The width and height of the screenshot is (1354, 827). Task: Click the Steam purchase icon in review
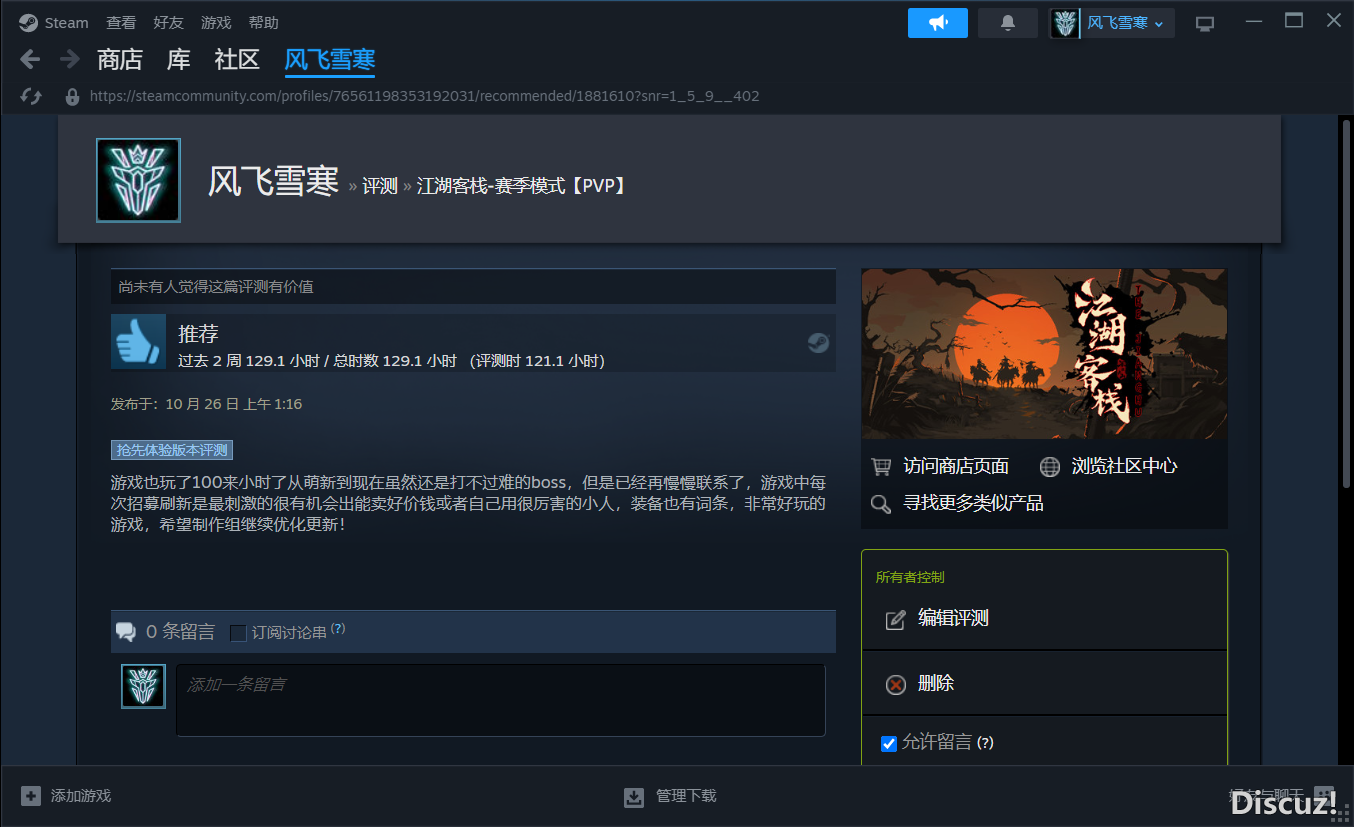(x=818, y=343)
